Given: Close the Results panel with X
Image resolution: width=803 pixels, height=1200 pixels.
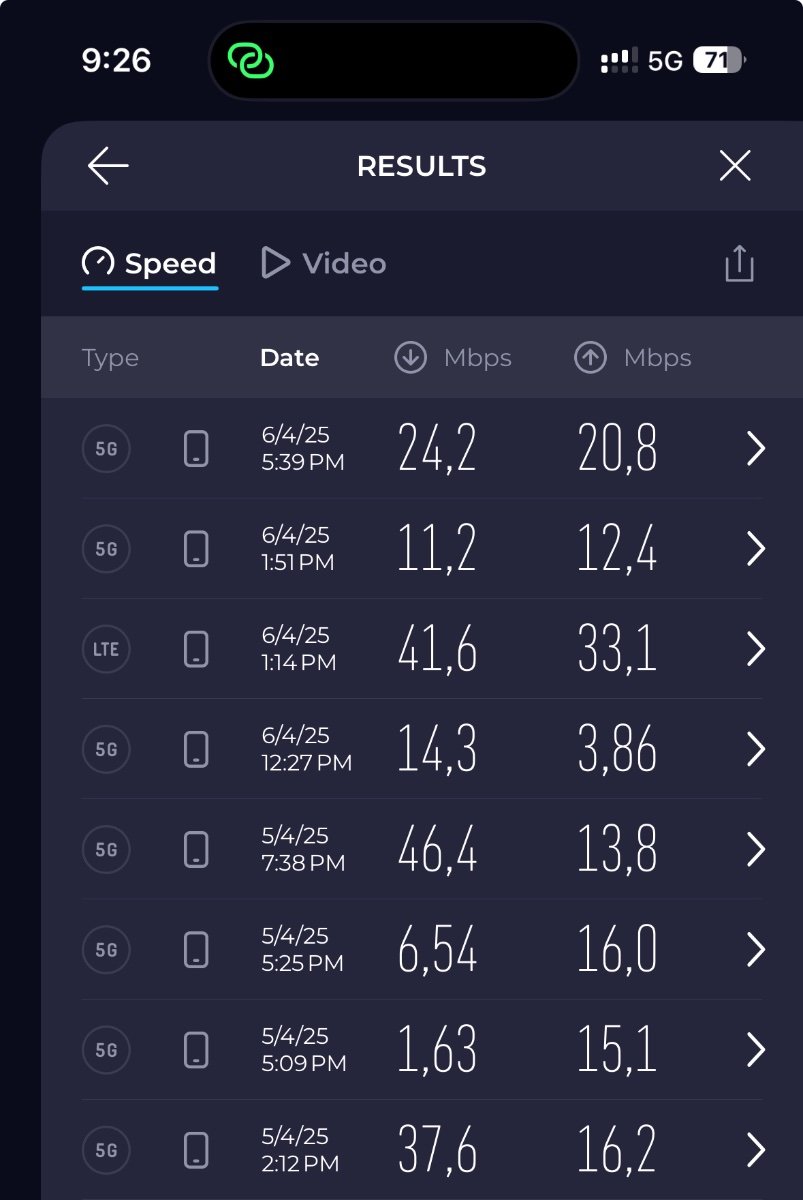Looking at the screenshot, I should tap(735, 166).
